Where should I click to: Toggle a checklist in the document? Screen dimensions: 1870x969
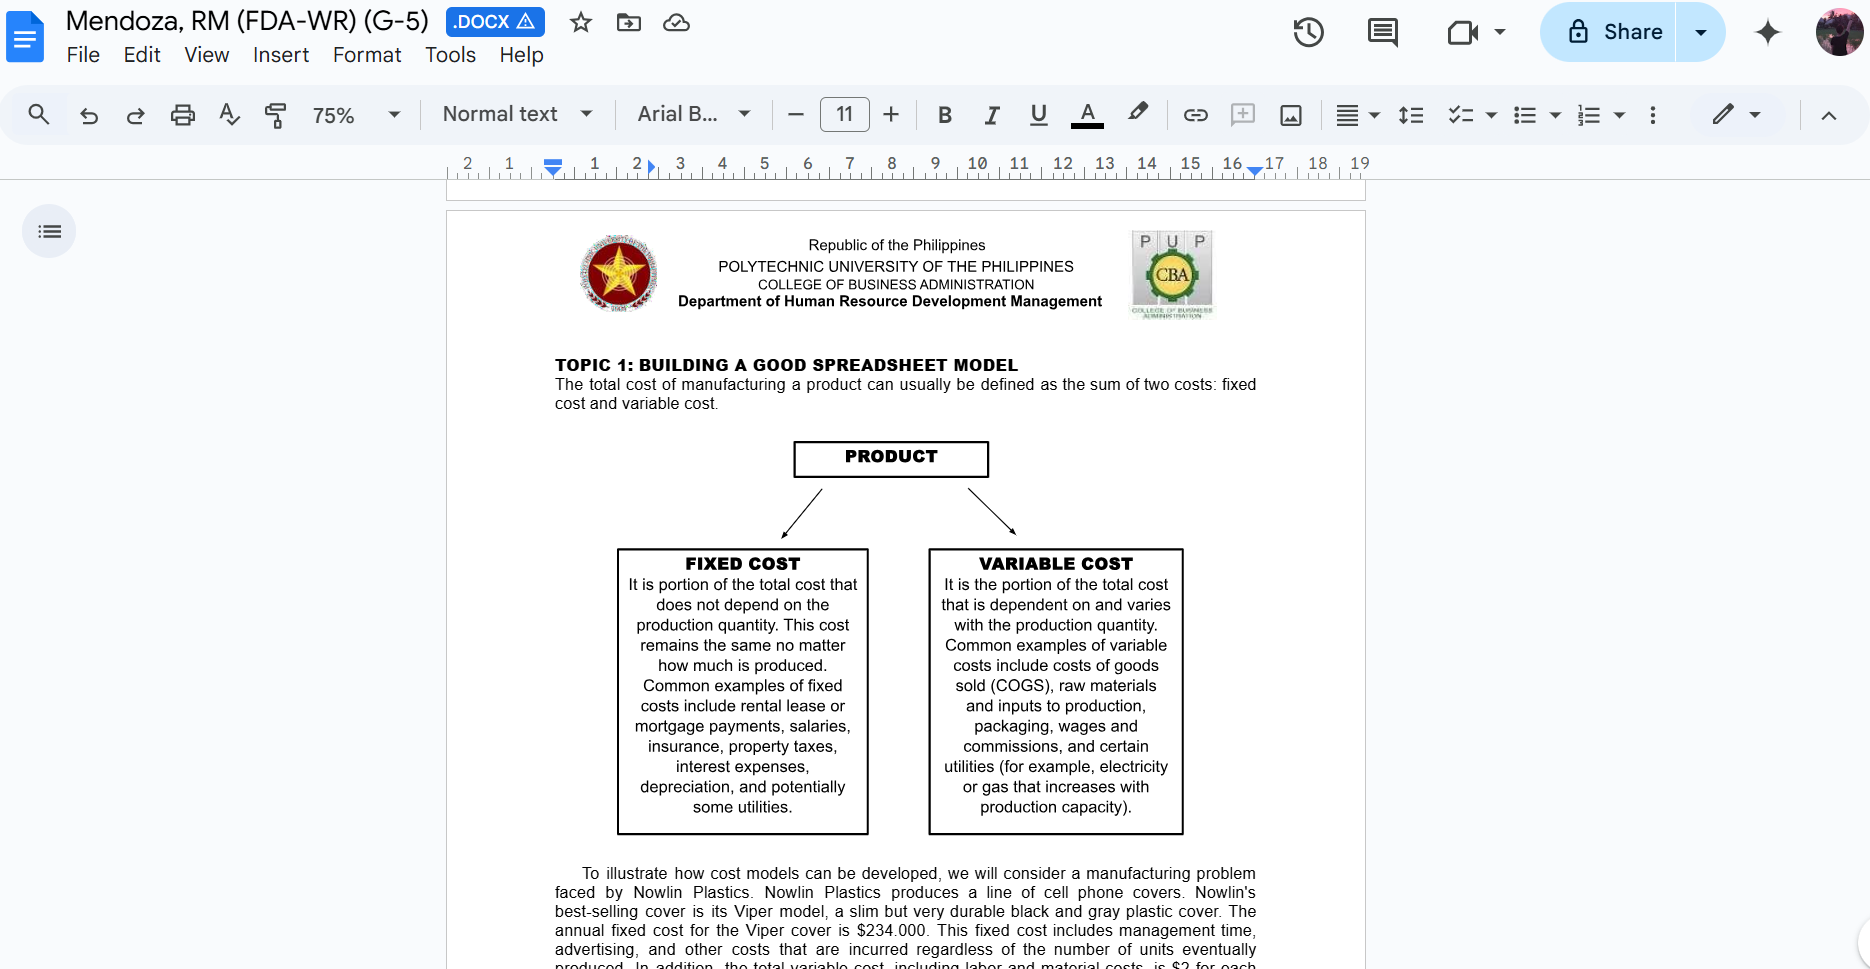[1460, 115]
